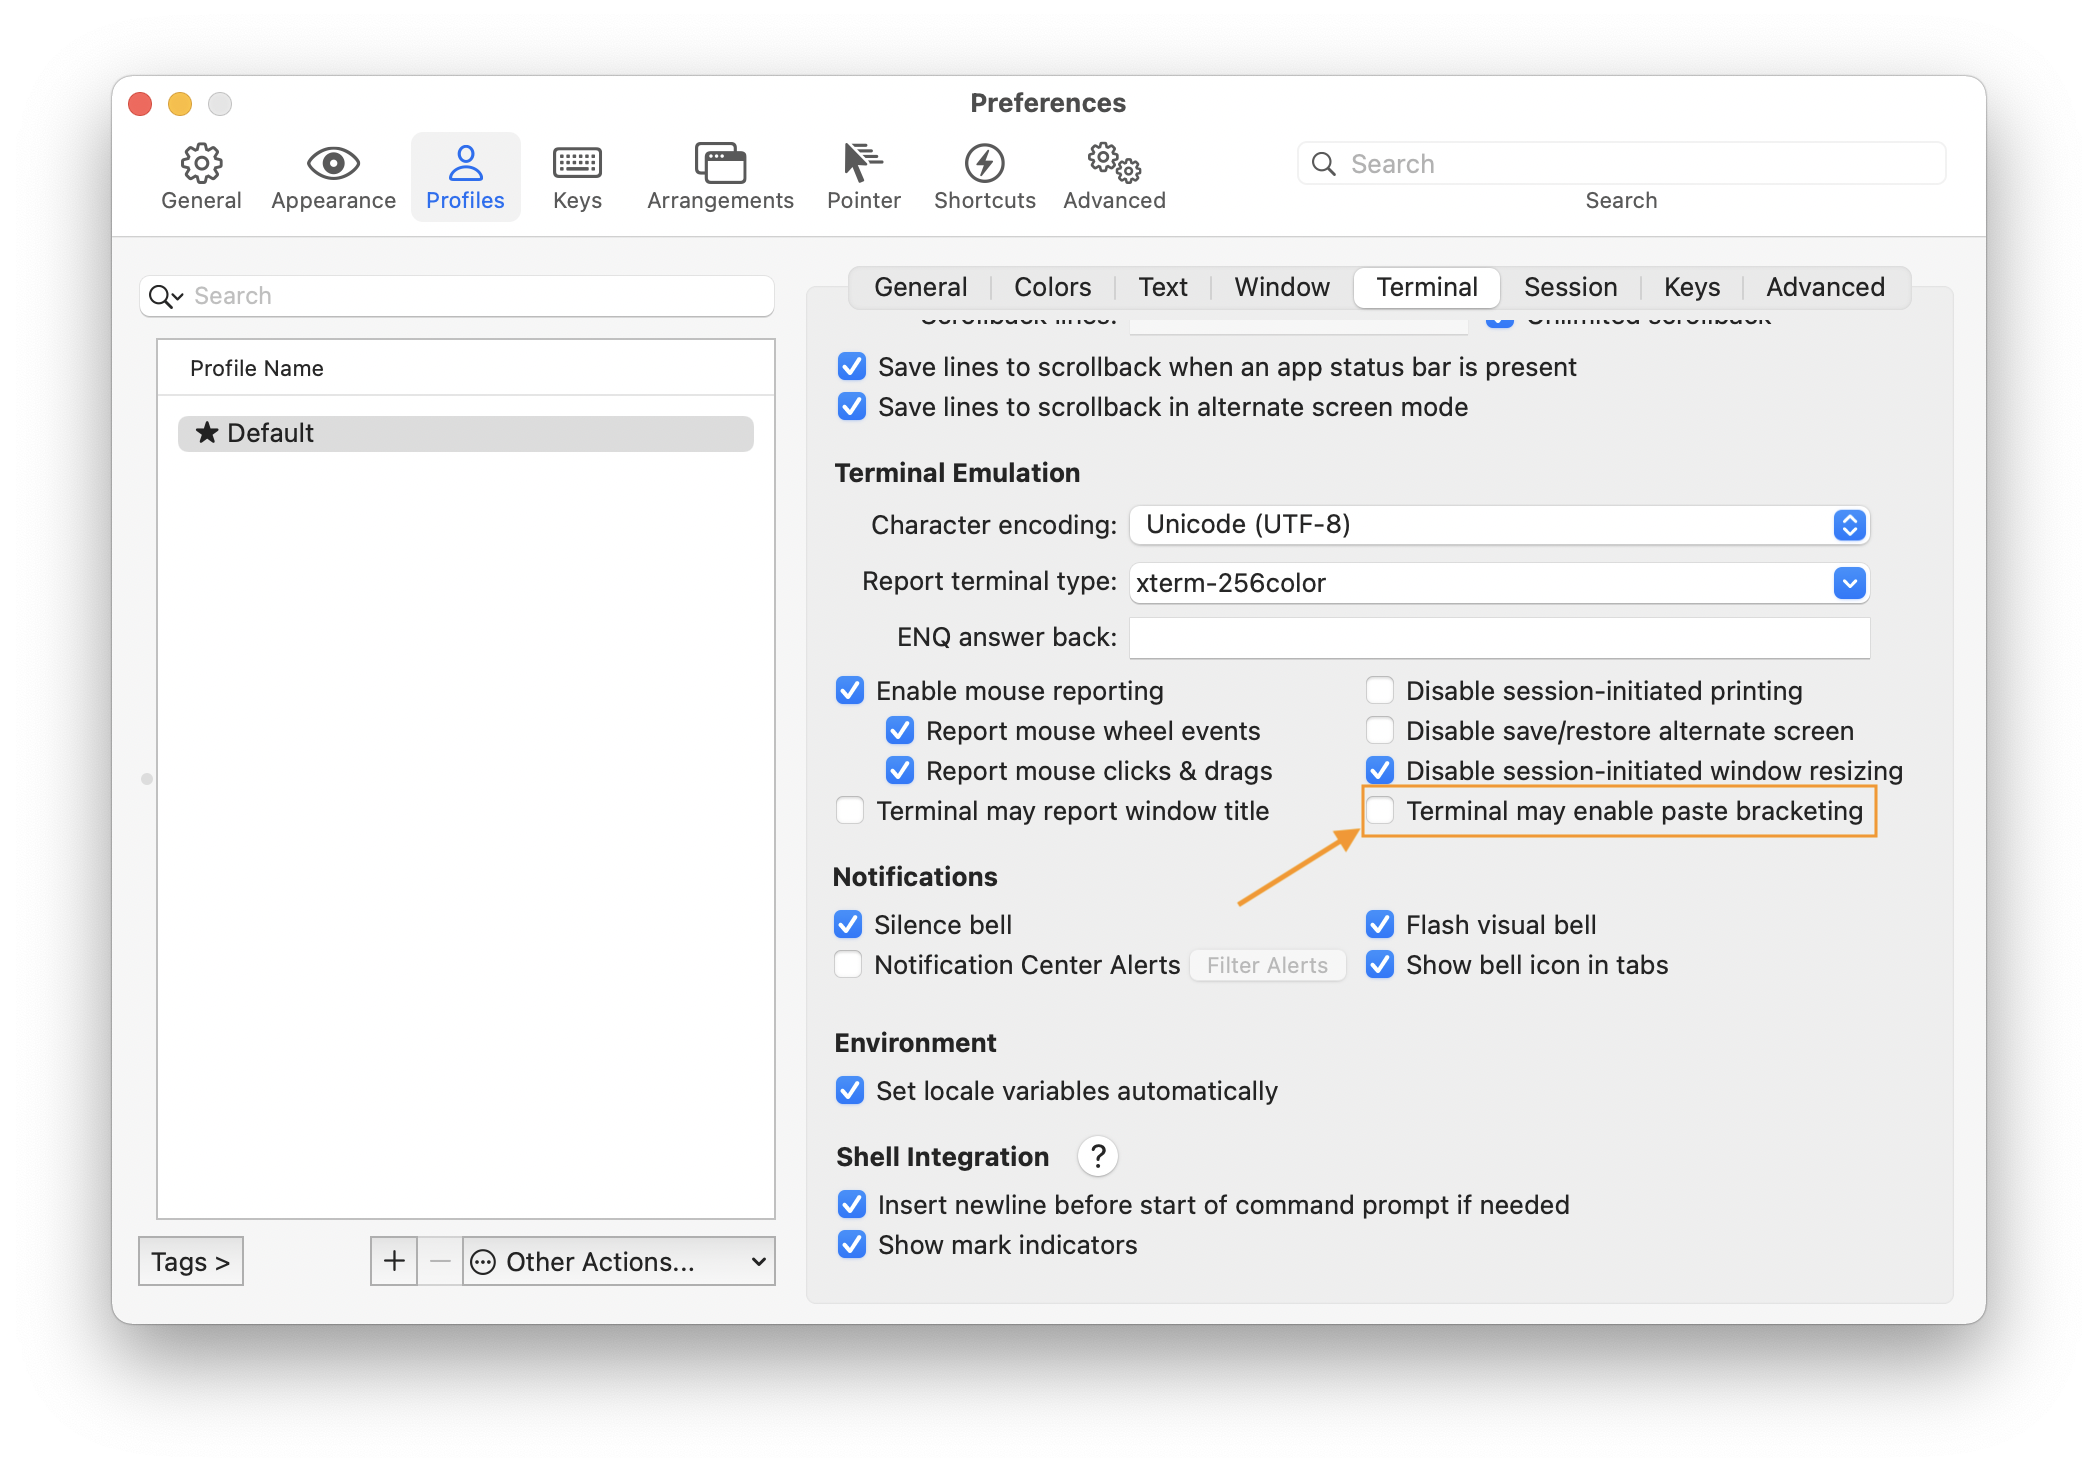The image size is (2098, 1472).
Task: Open the Shell Integration help icon
Action: 1097,1156
